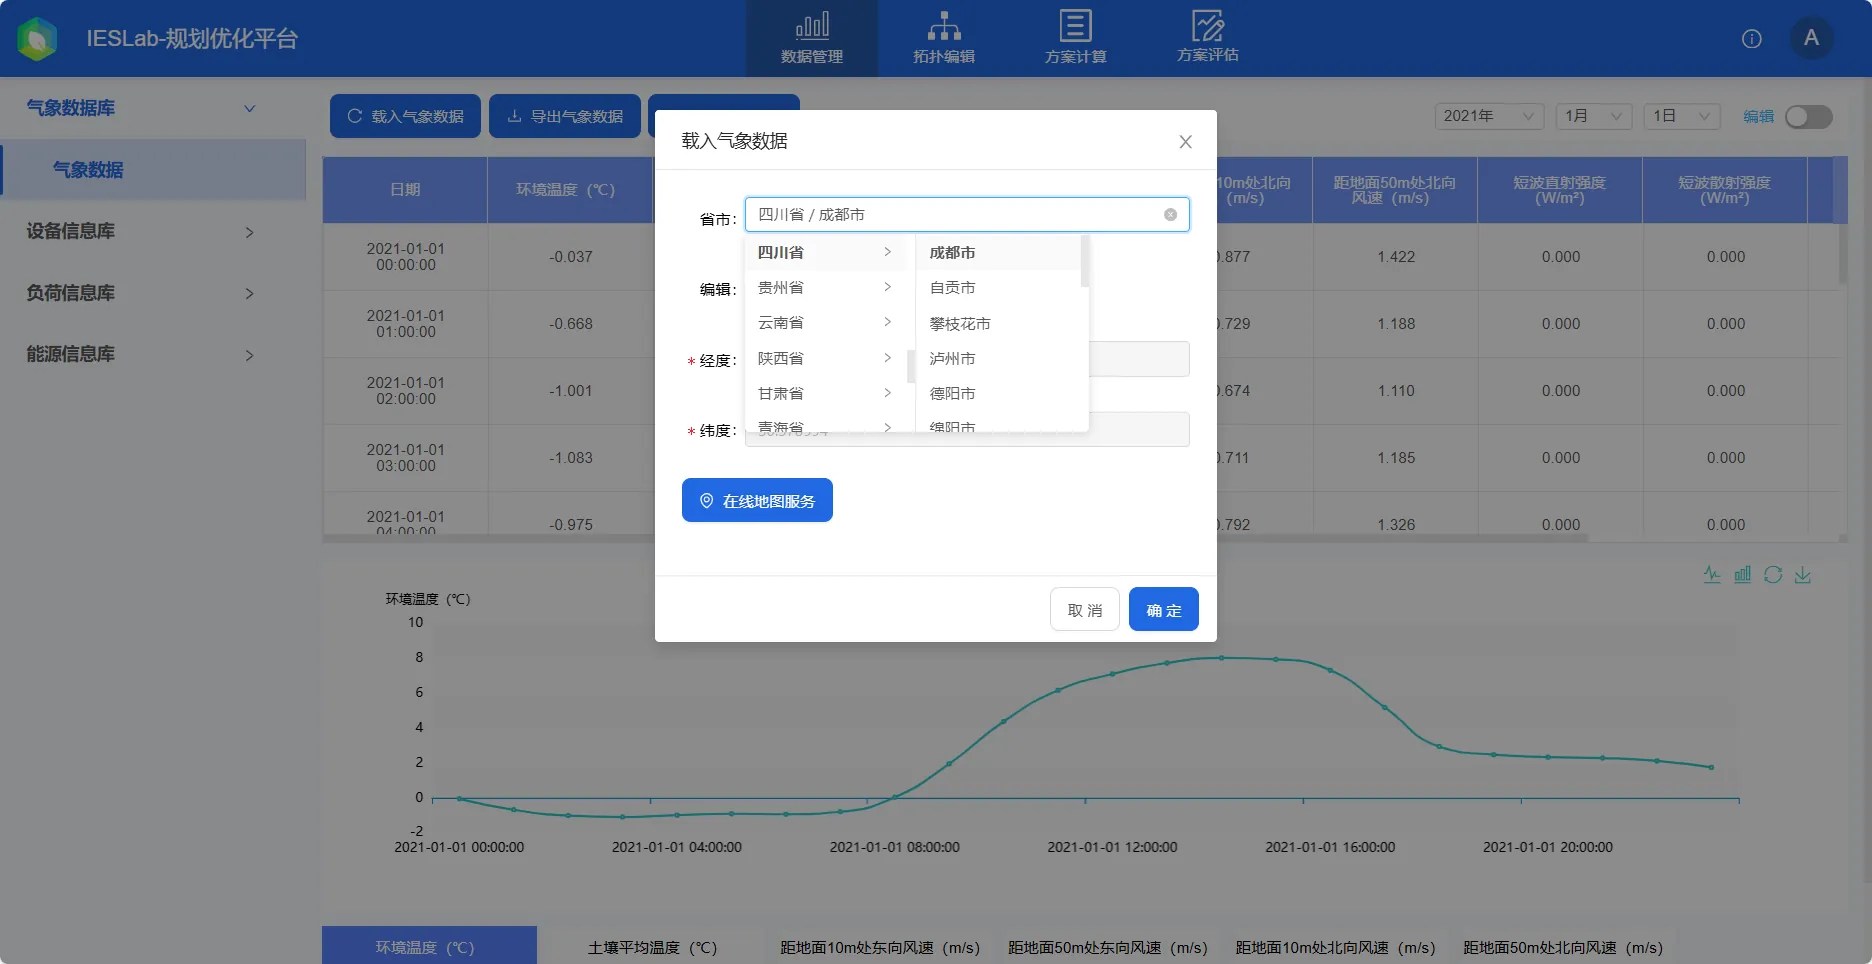Collapse the 气象数据库 sidebar section
Screen dimensions: 1872x964
click(x=250, y=108)
